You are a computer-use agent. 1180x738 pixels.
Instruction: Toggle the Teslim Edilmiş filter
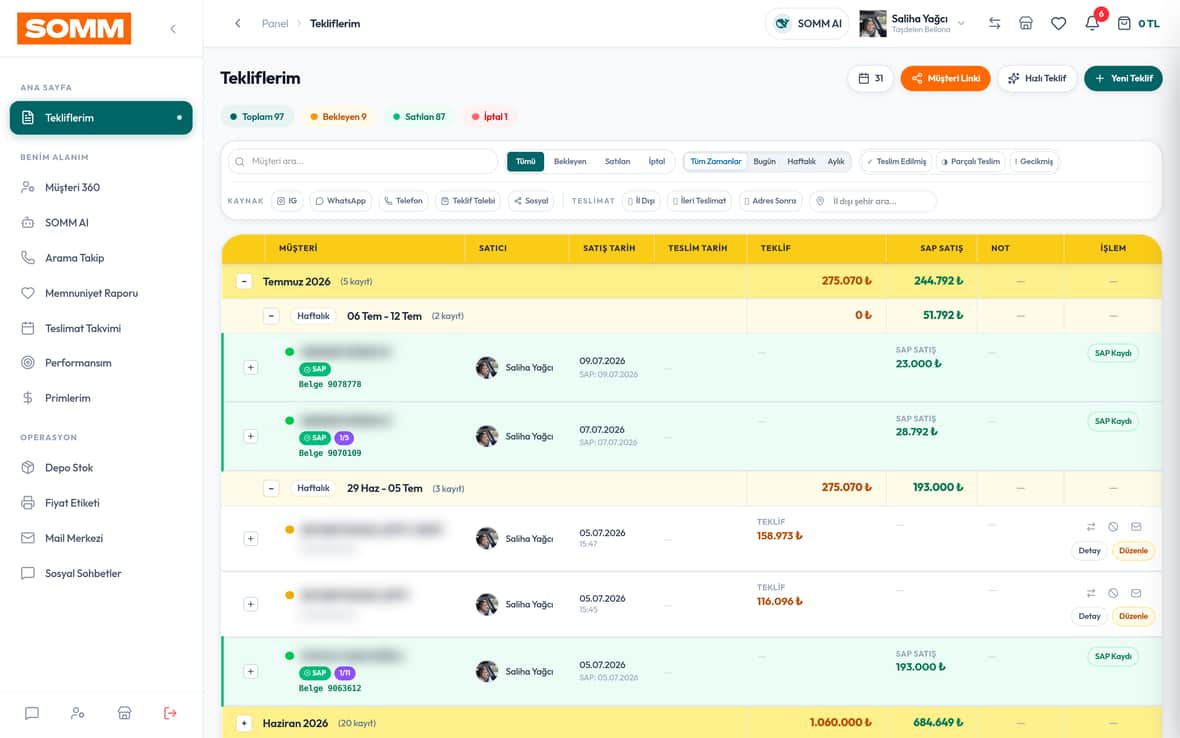pyautogui.click(x=896, y=161)
